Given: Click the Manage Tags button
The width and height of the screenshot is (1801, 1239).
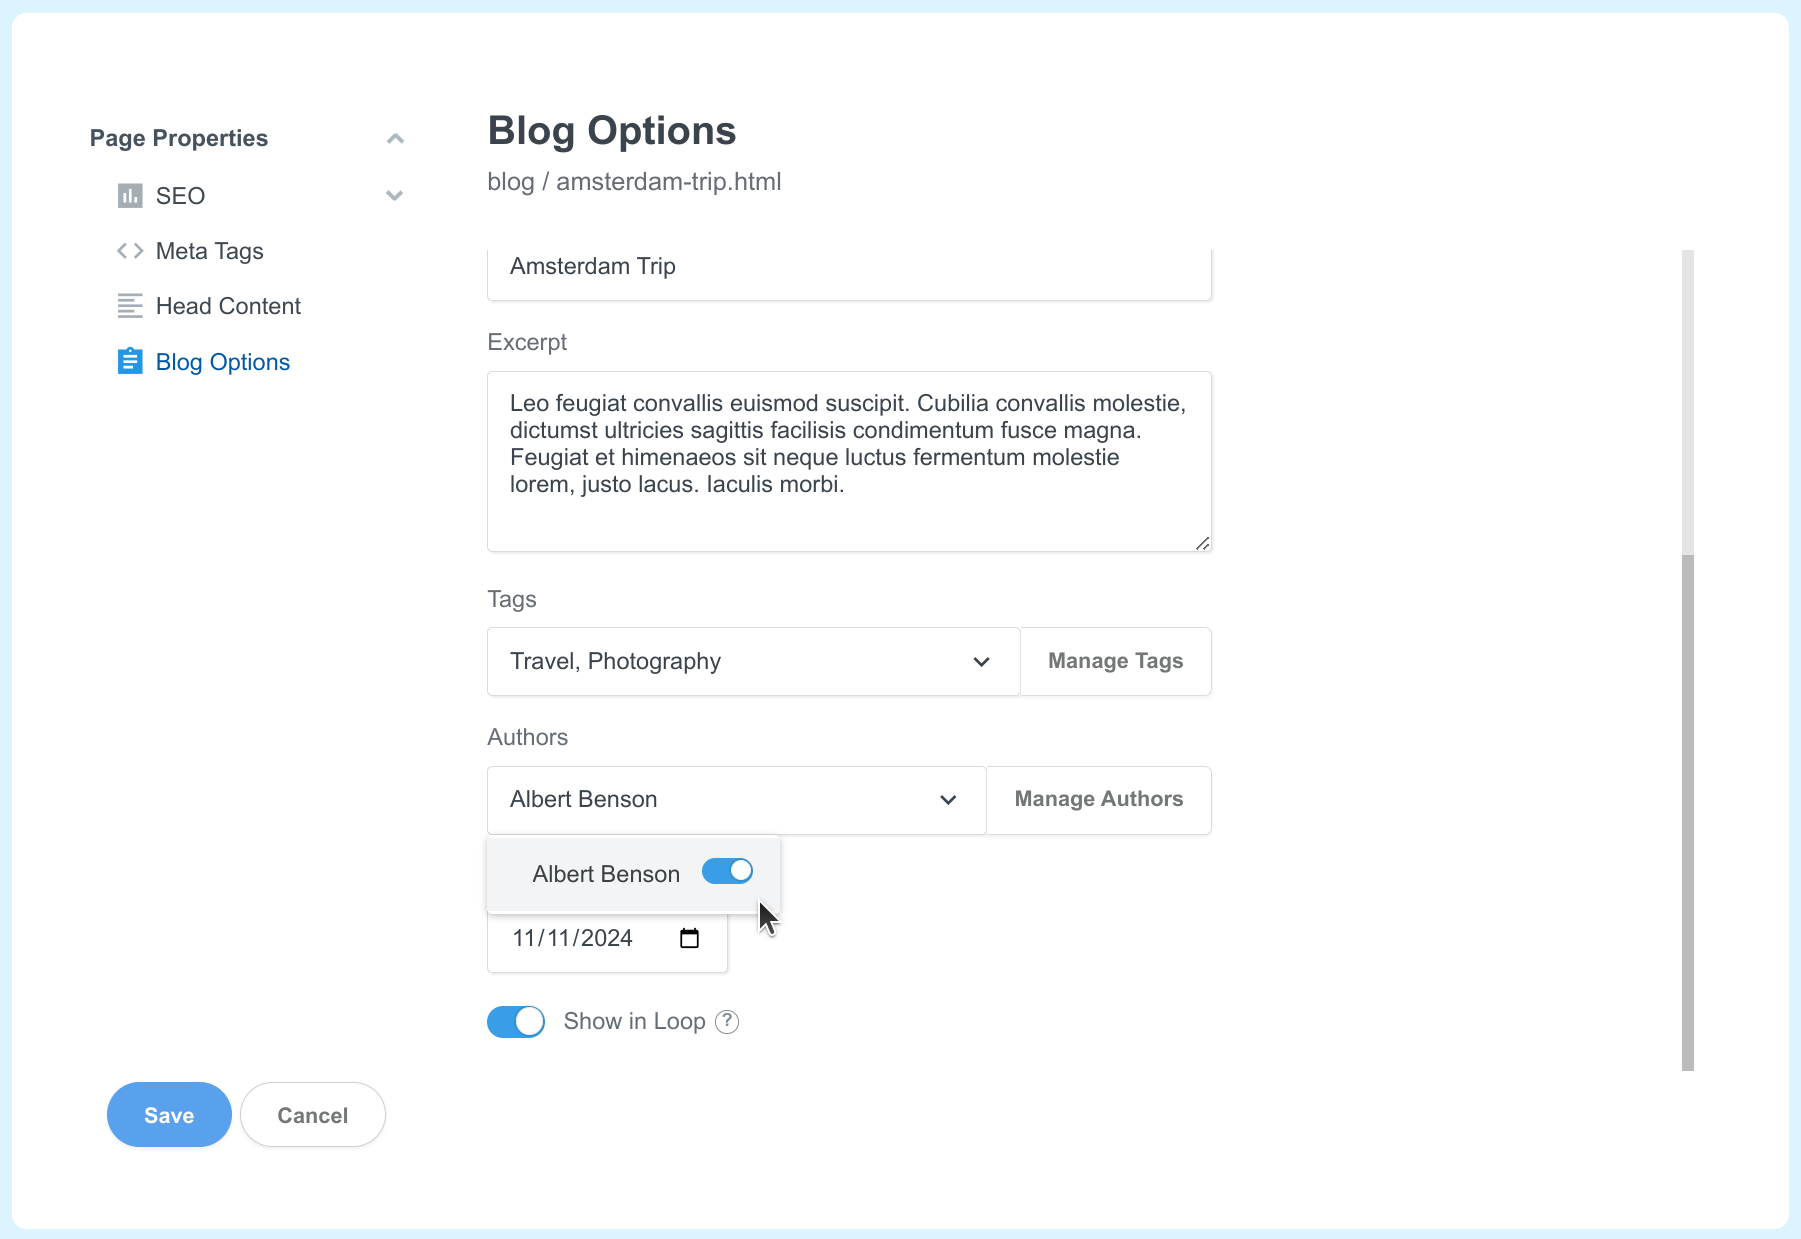Looking at the screenshot, I should click(1115, 661).
